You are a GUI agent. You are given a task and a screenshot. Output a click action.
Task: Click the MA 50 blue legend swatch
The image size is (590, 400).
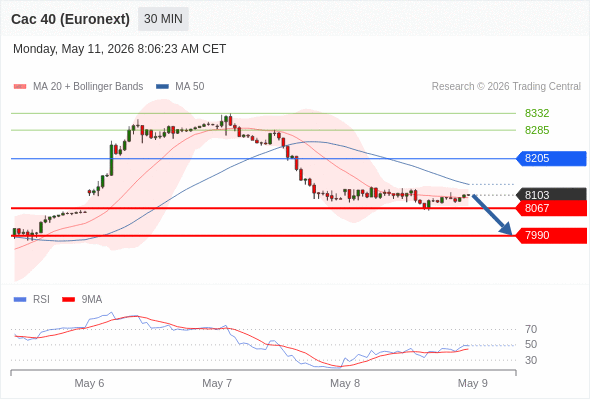[162, 87]
